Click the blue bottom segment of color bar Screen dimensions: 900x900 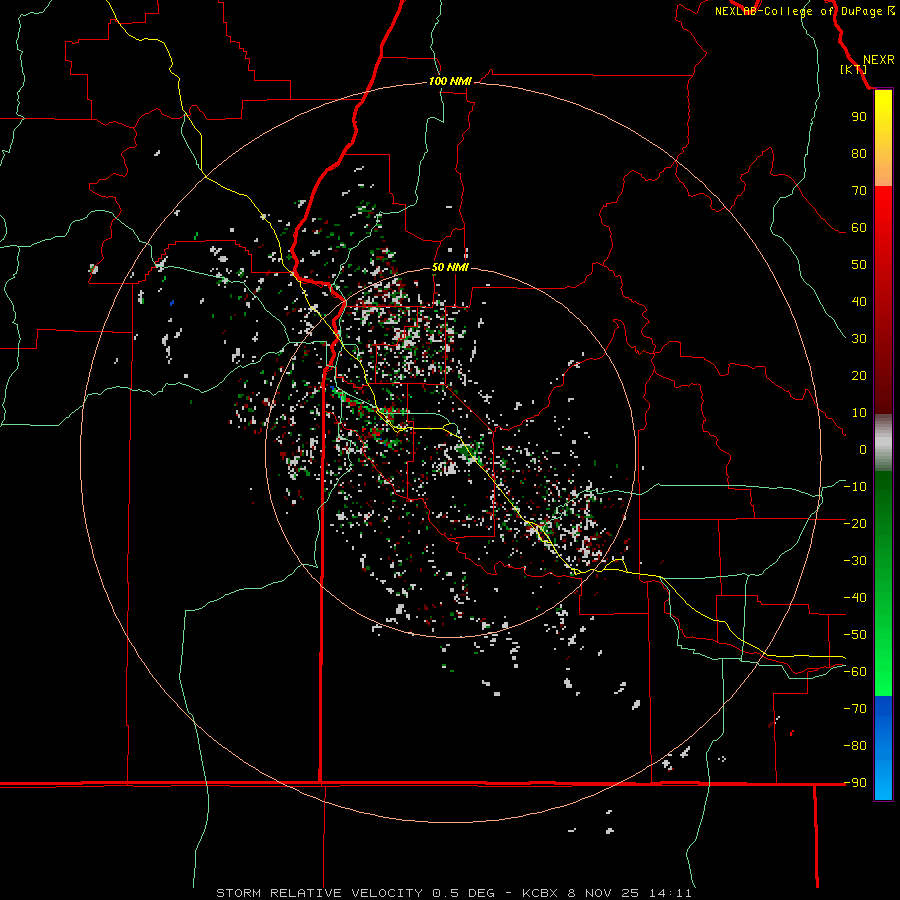[x=883, y=748]
